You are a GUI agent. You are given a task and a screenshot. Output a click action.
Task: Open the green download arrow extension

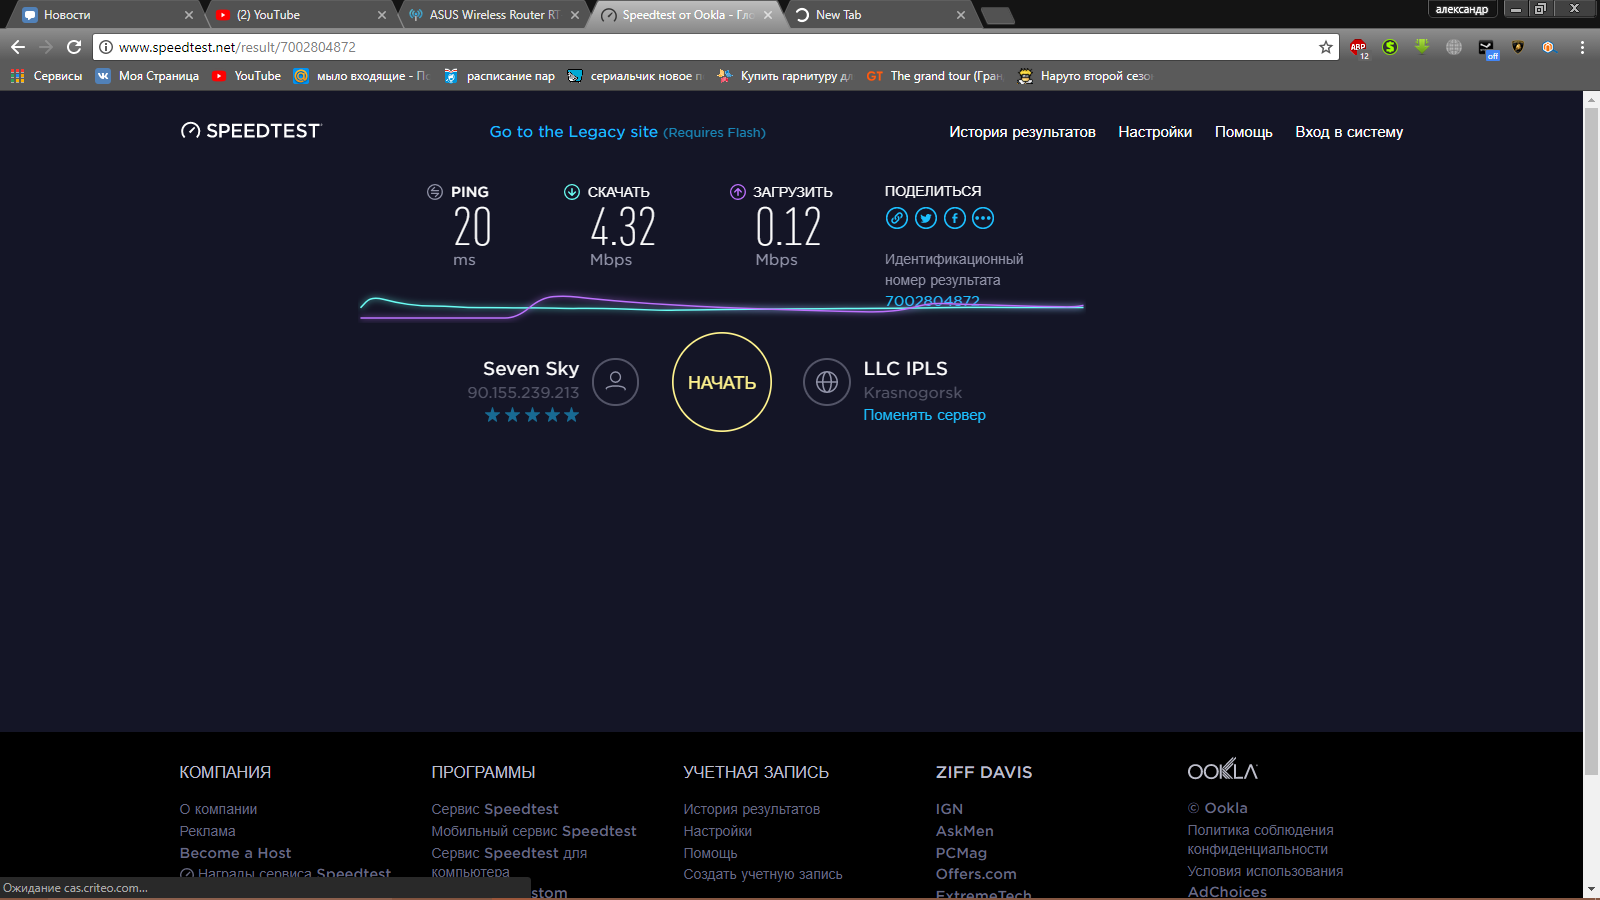1422,47
